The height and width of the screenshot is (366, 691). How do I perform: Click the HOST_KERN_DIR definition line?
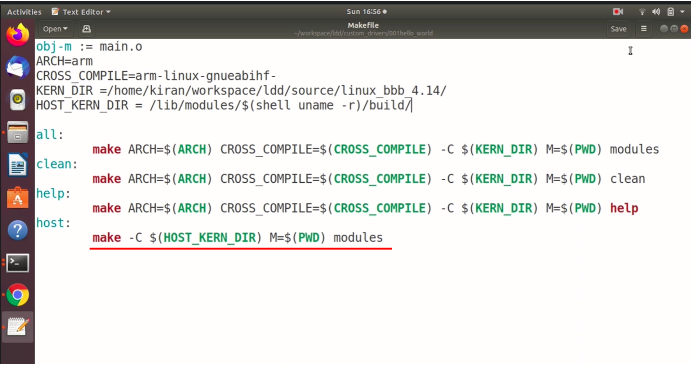(x=223, y=106)
